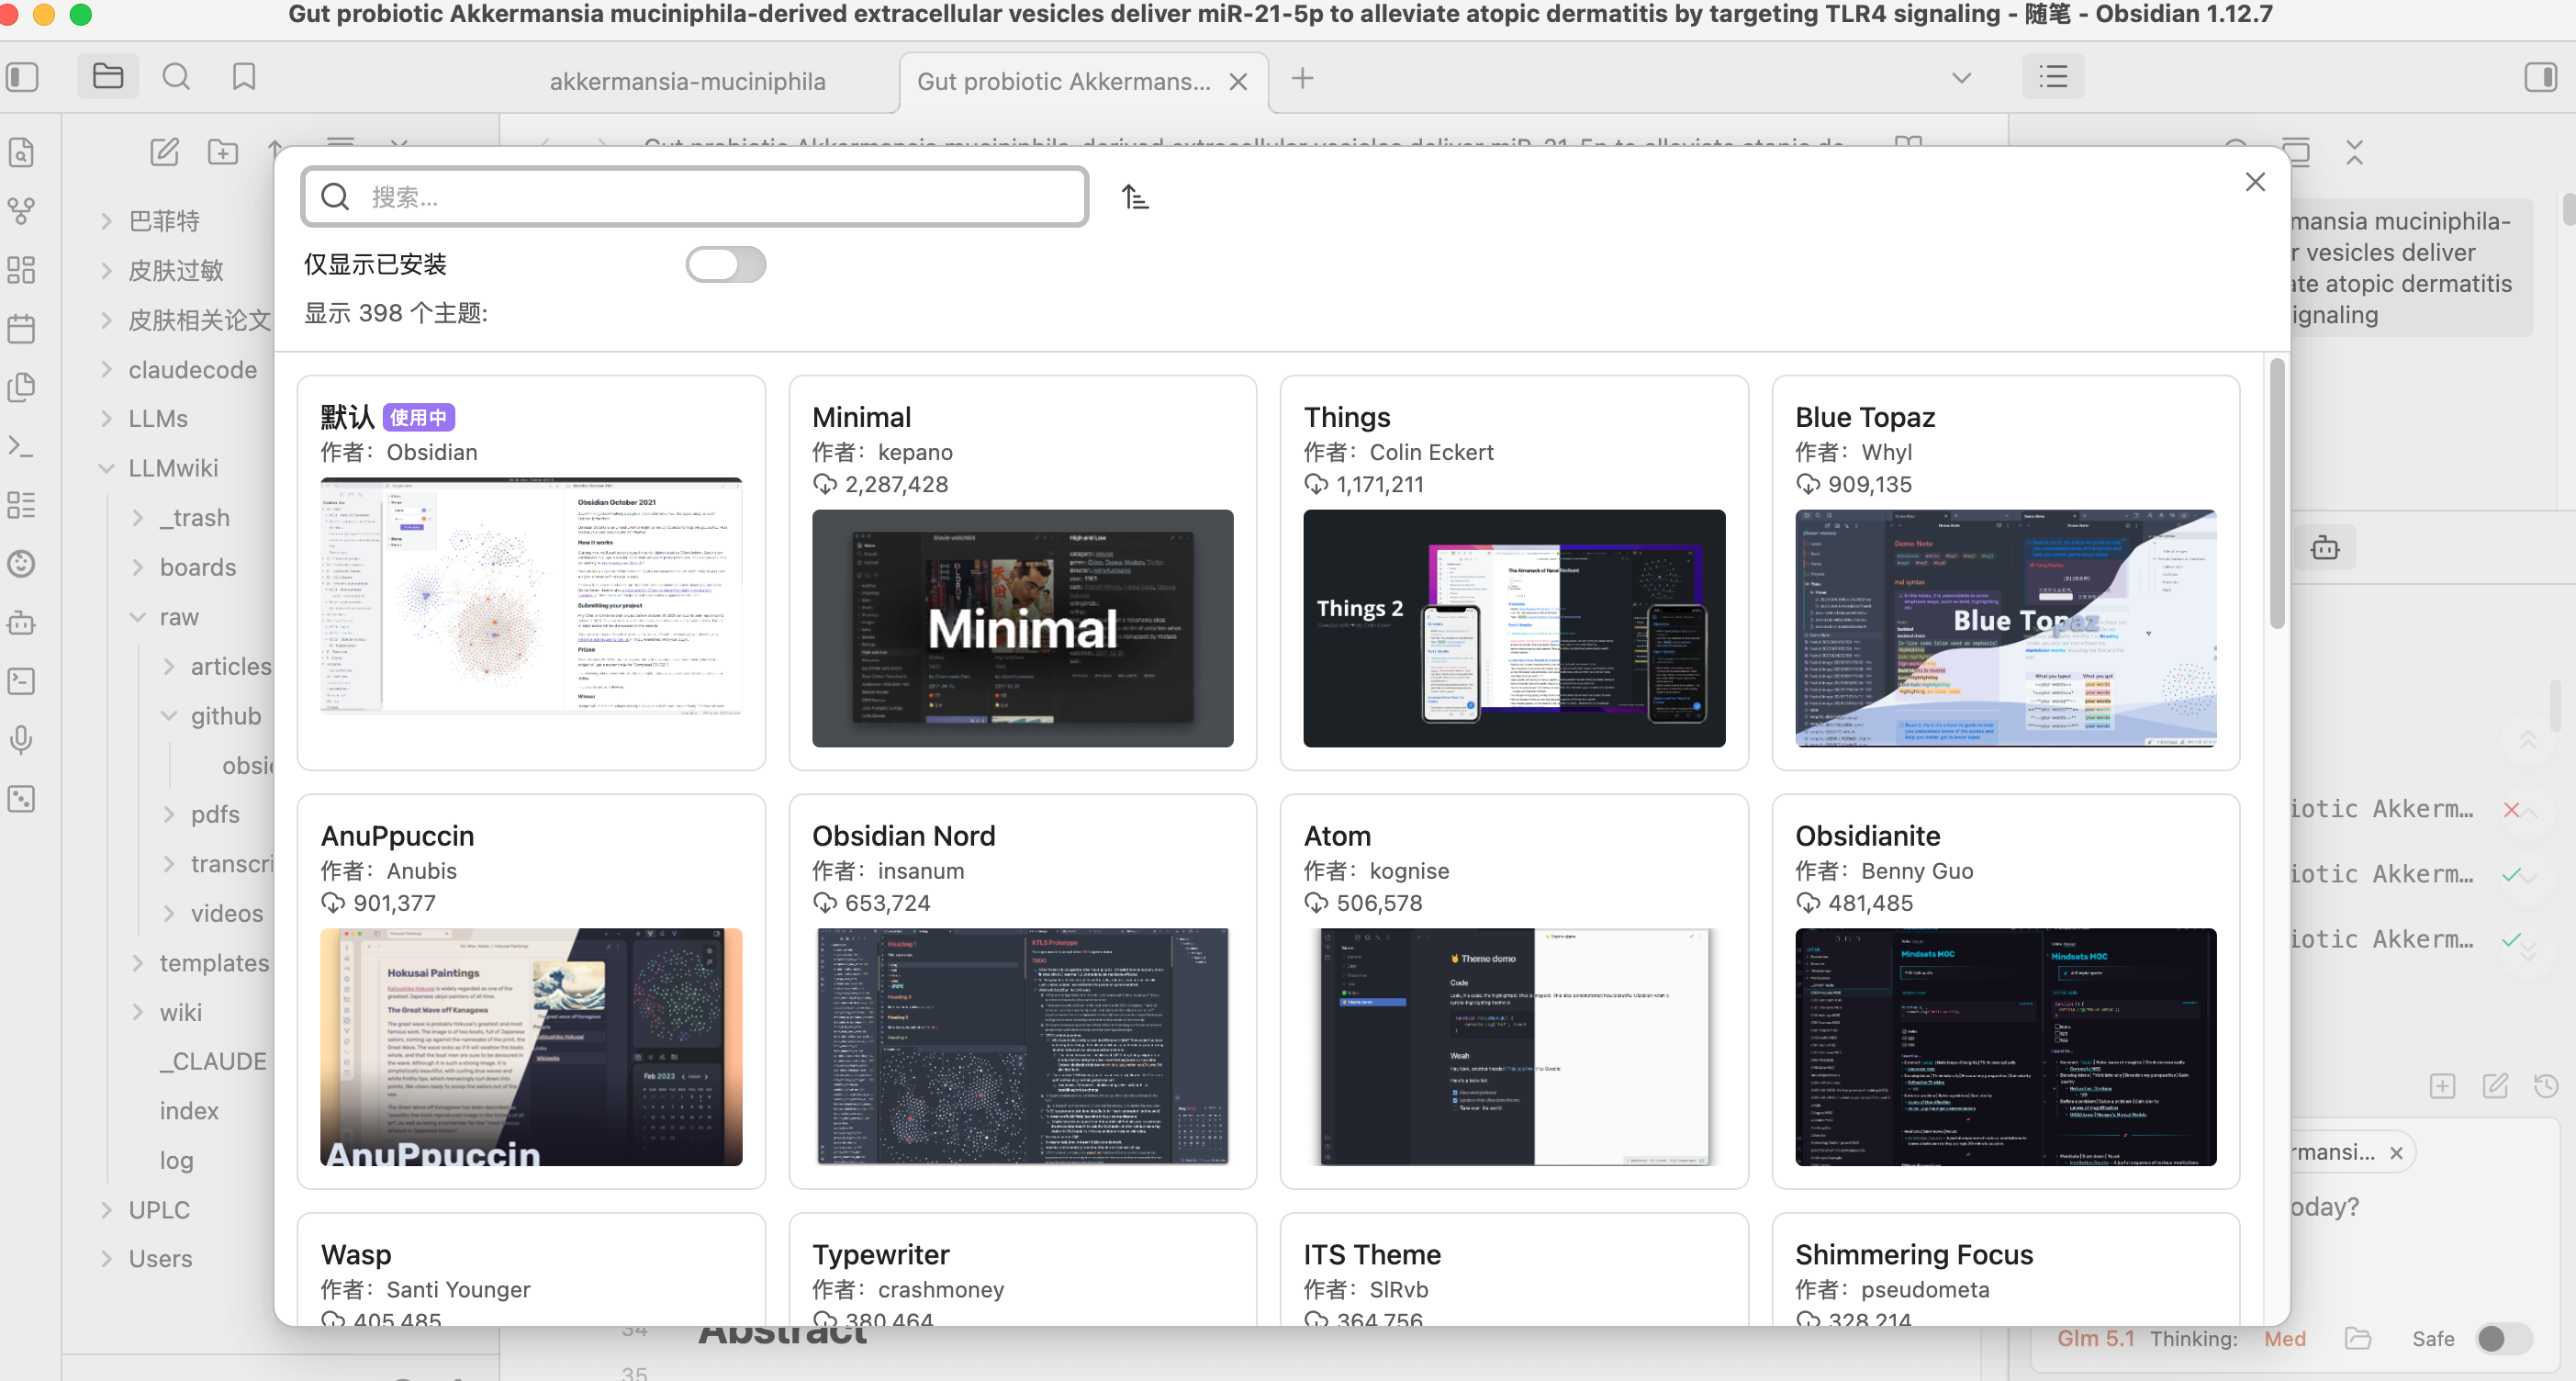Click the AnuPpuccin preview thumbnail
This screenshot has height=1381, width=2576.
[x=531, y=1047]
